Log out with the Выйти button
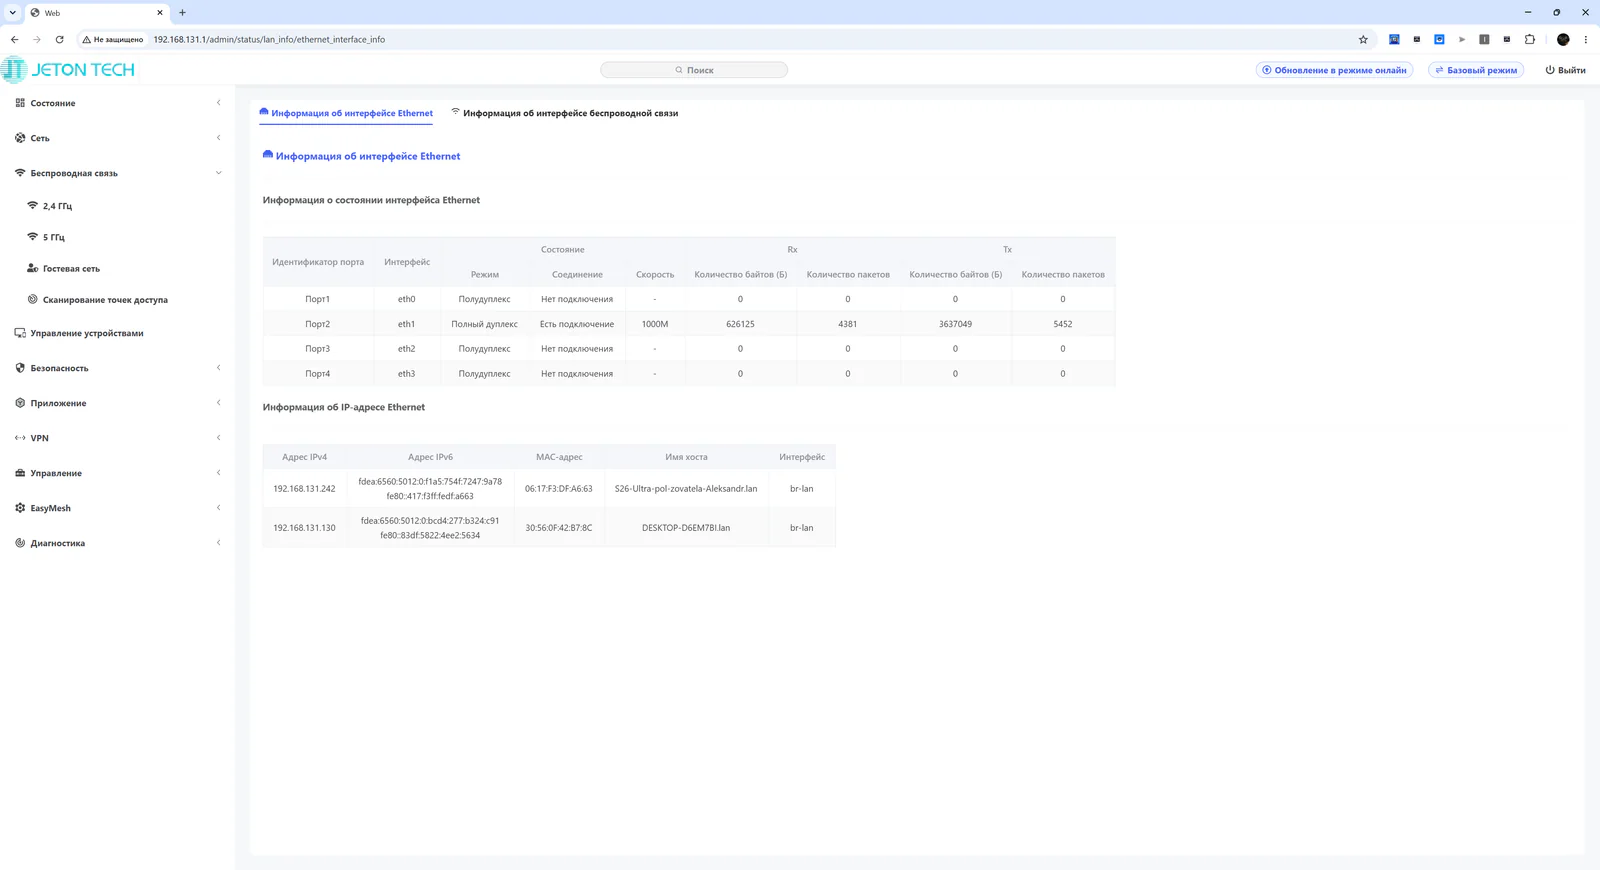The width and height of the screenshot is (1600, 870). tap(1566, 70)
